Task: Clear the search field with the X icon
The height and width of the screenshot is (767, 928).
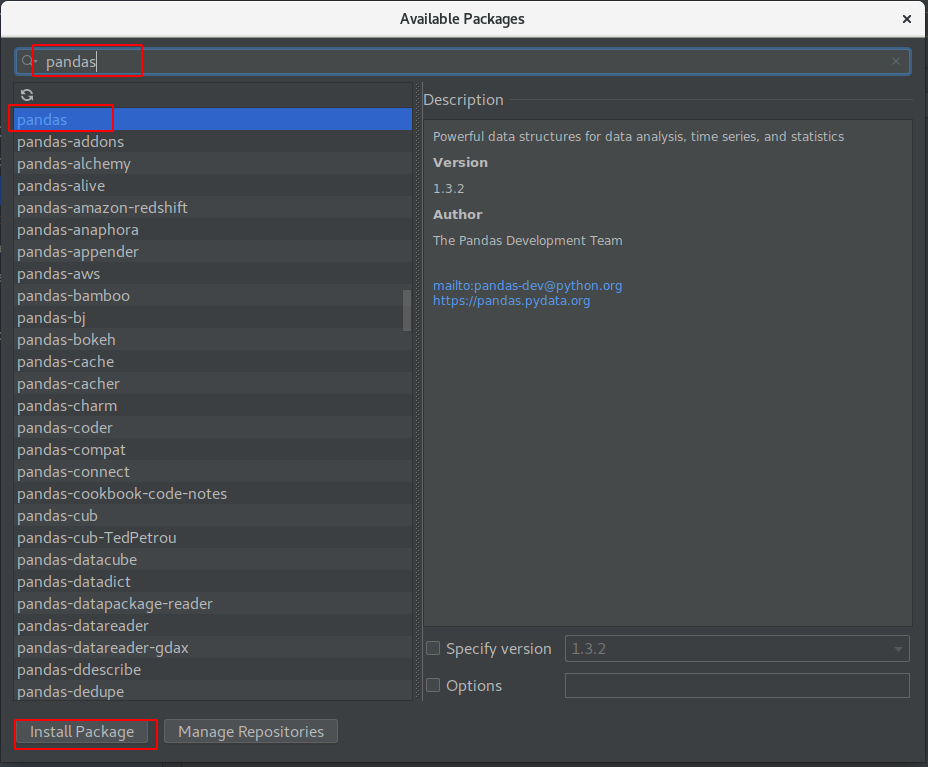Action: (895, 61)
